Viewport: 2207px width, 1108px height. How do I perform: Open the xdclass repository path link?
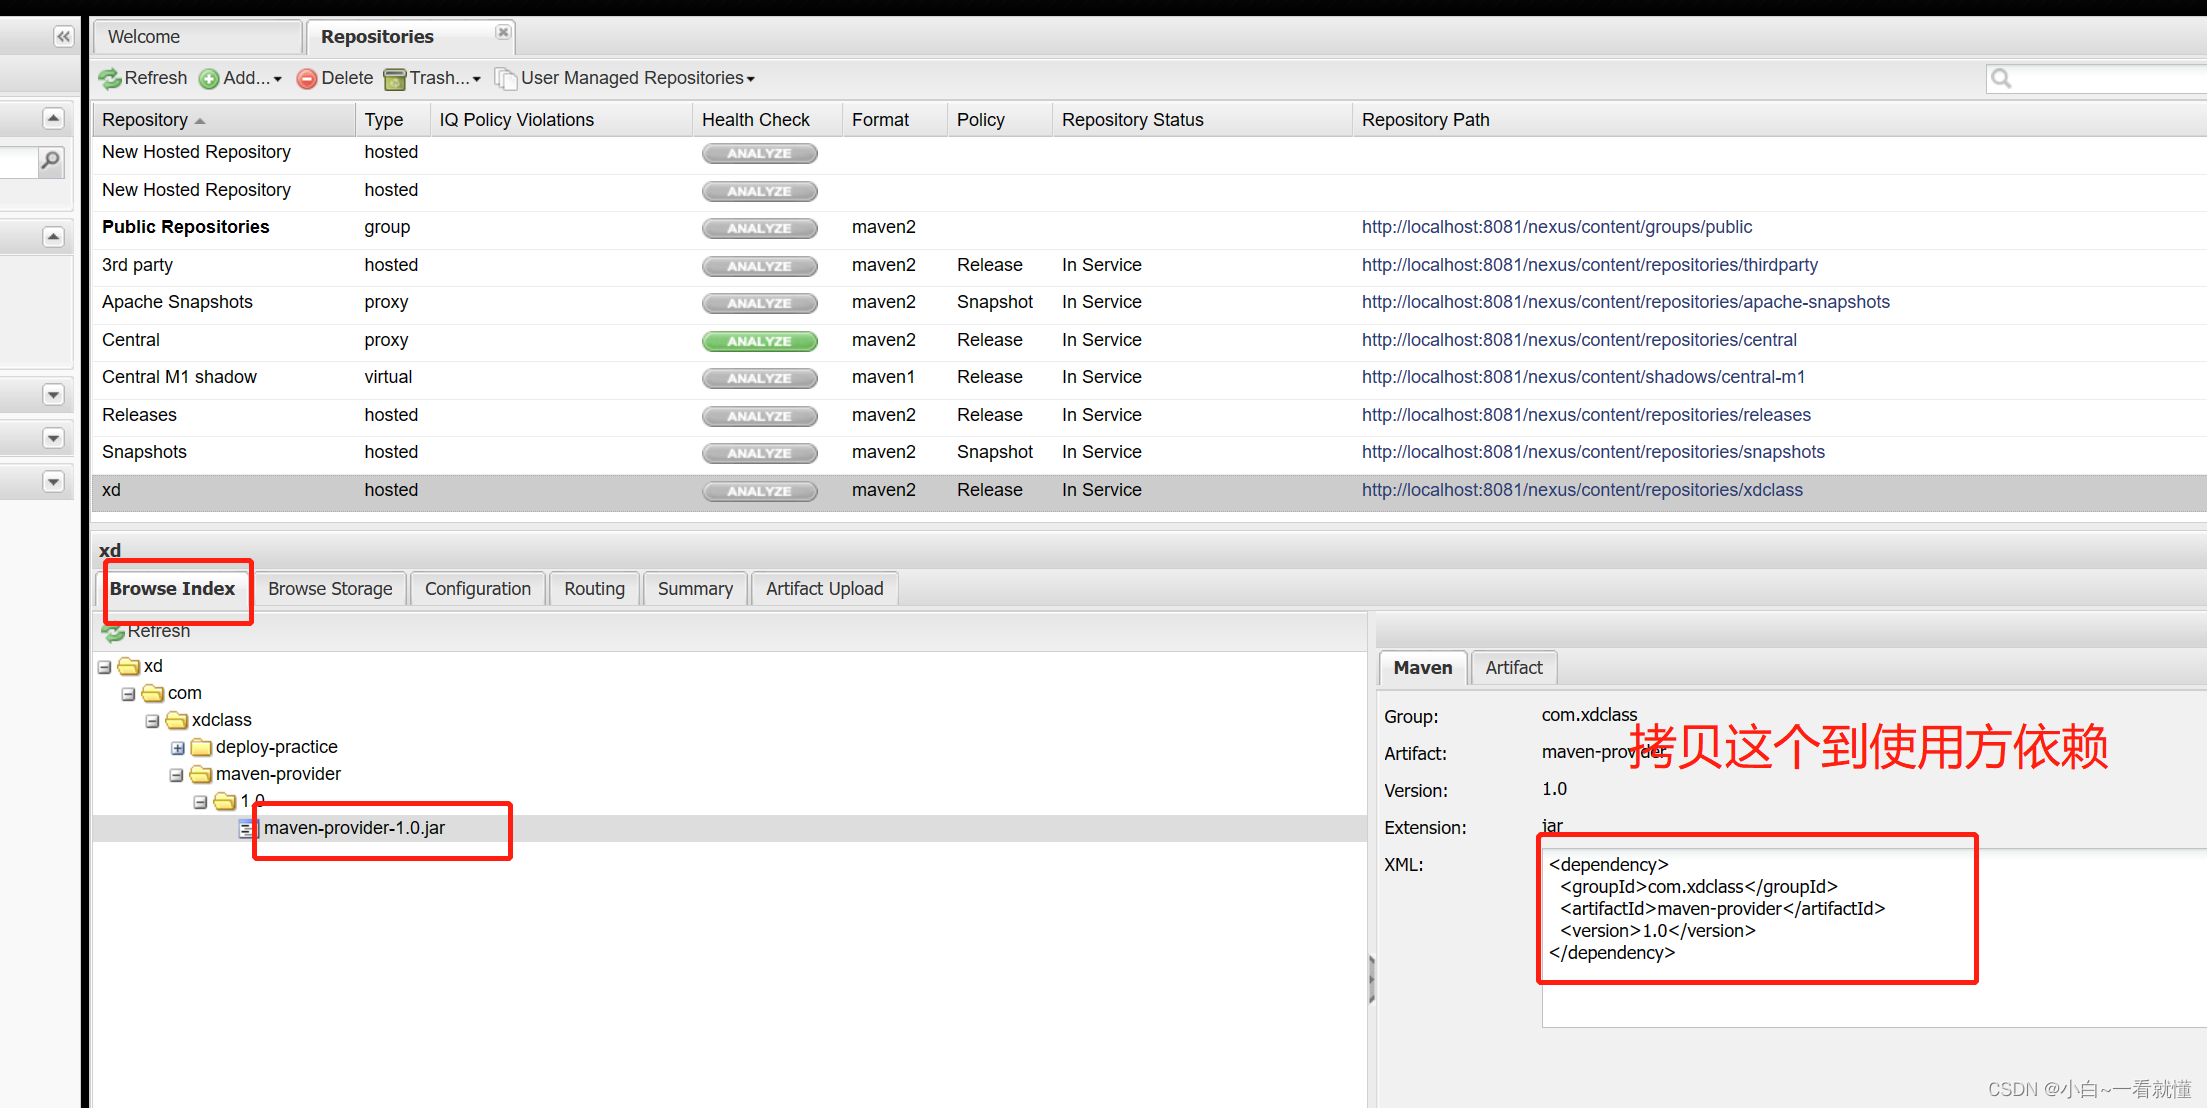pos(1581,490)
